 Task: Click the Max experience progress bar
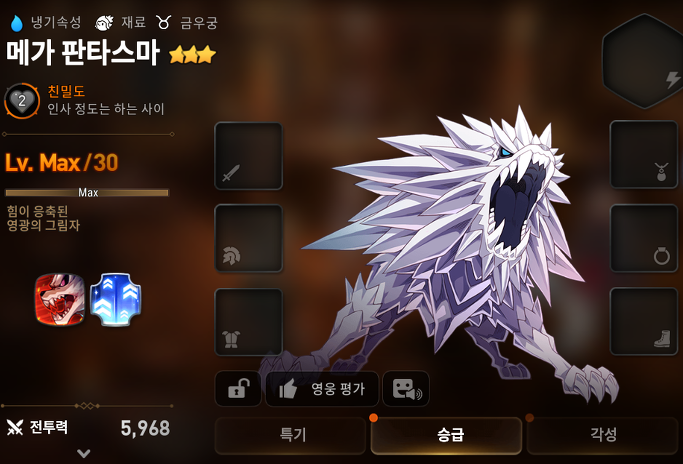(87, 193)
